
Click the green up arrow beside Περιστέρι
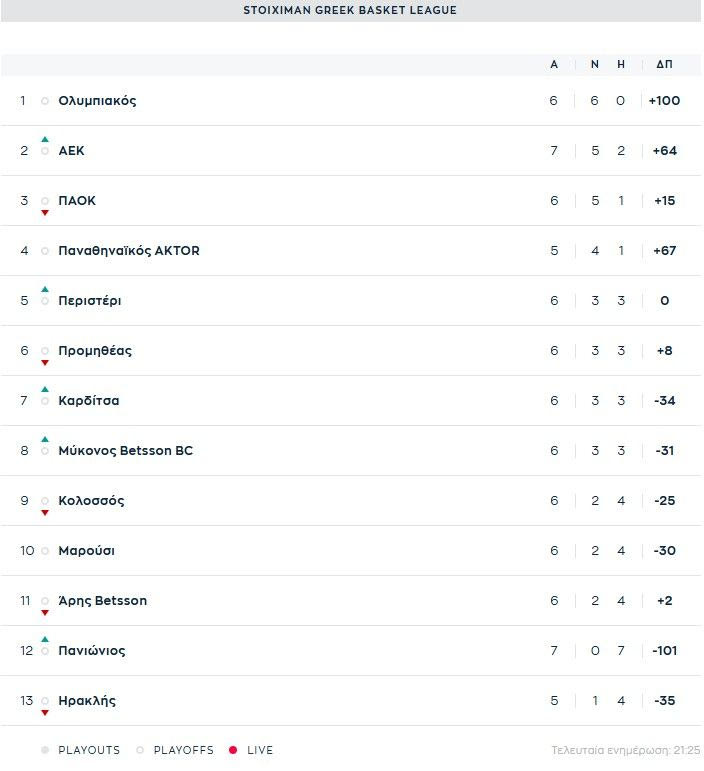click(45, 289)
